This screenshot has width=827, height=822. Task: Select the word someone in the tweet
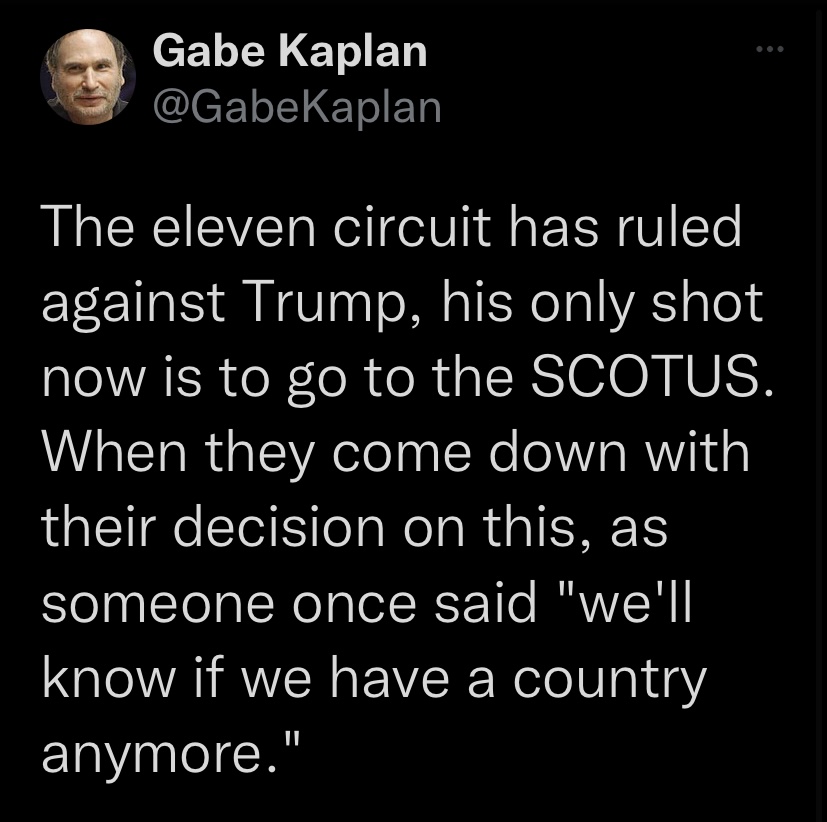(158, 606)
